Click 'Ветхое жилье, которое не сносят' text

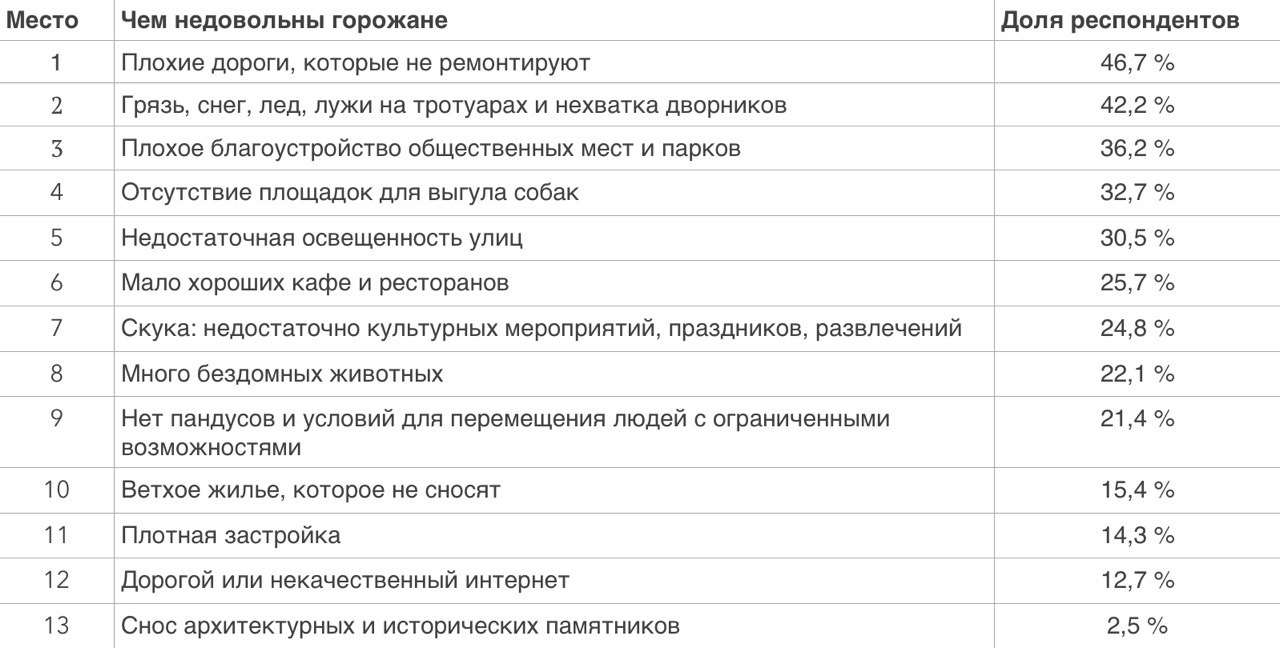[310, 490]
